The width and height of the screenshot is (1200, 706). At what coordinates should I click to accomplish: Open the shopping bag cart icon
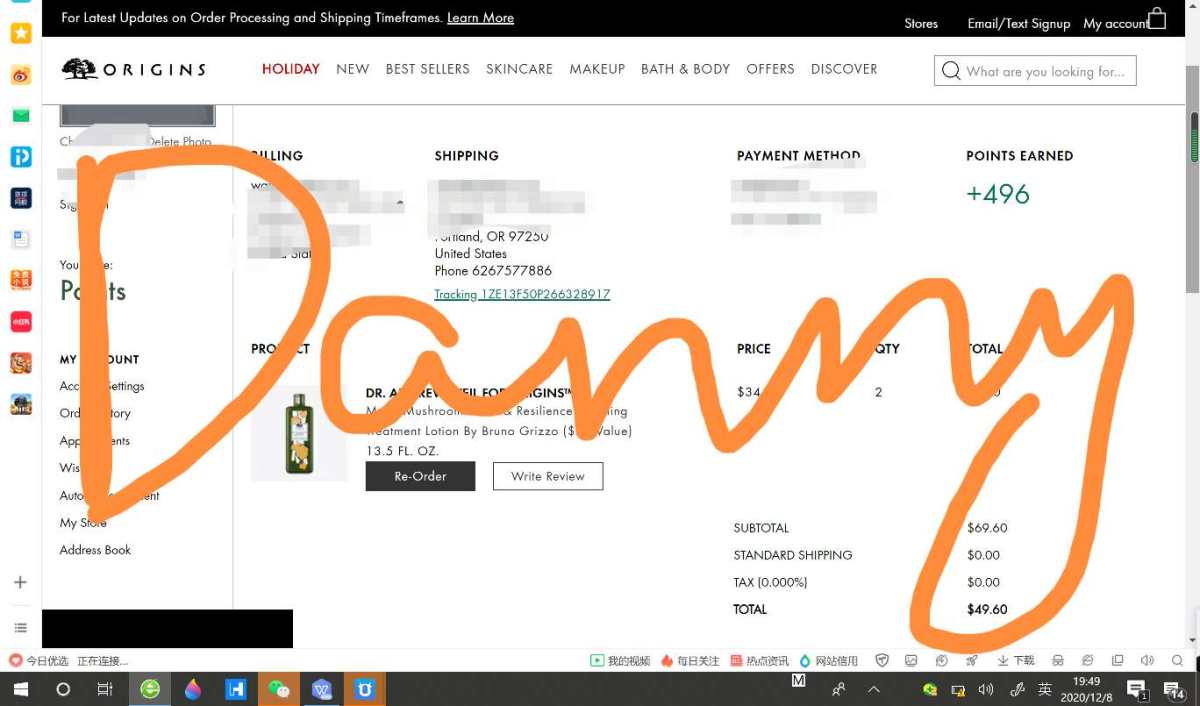(1157, 19)
